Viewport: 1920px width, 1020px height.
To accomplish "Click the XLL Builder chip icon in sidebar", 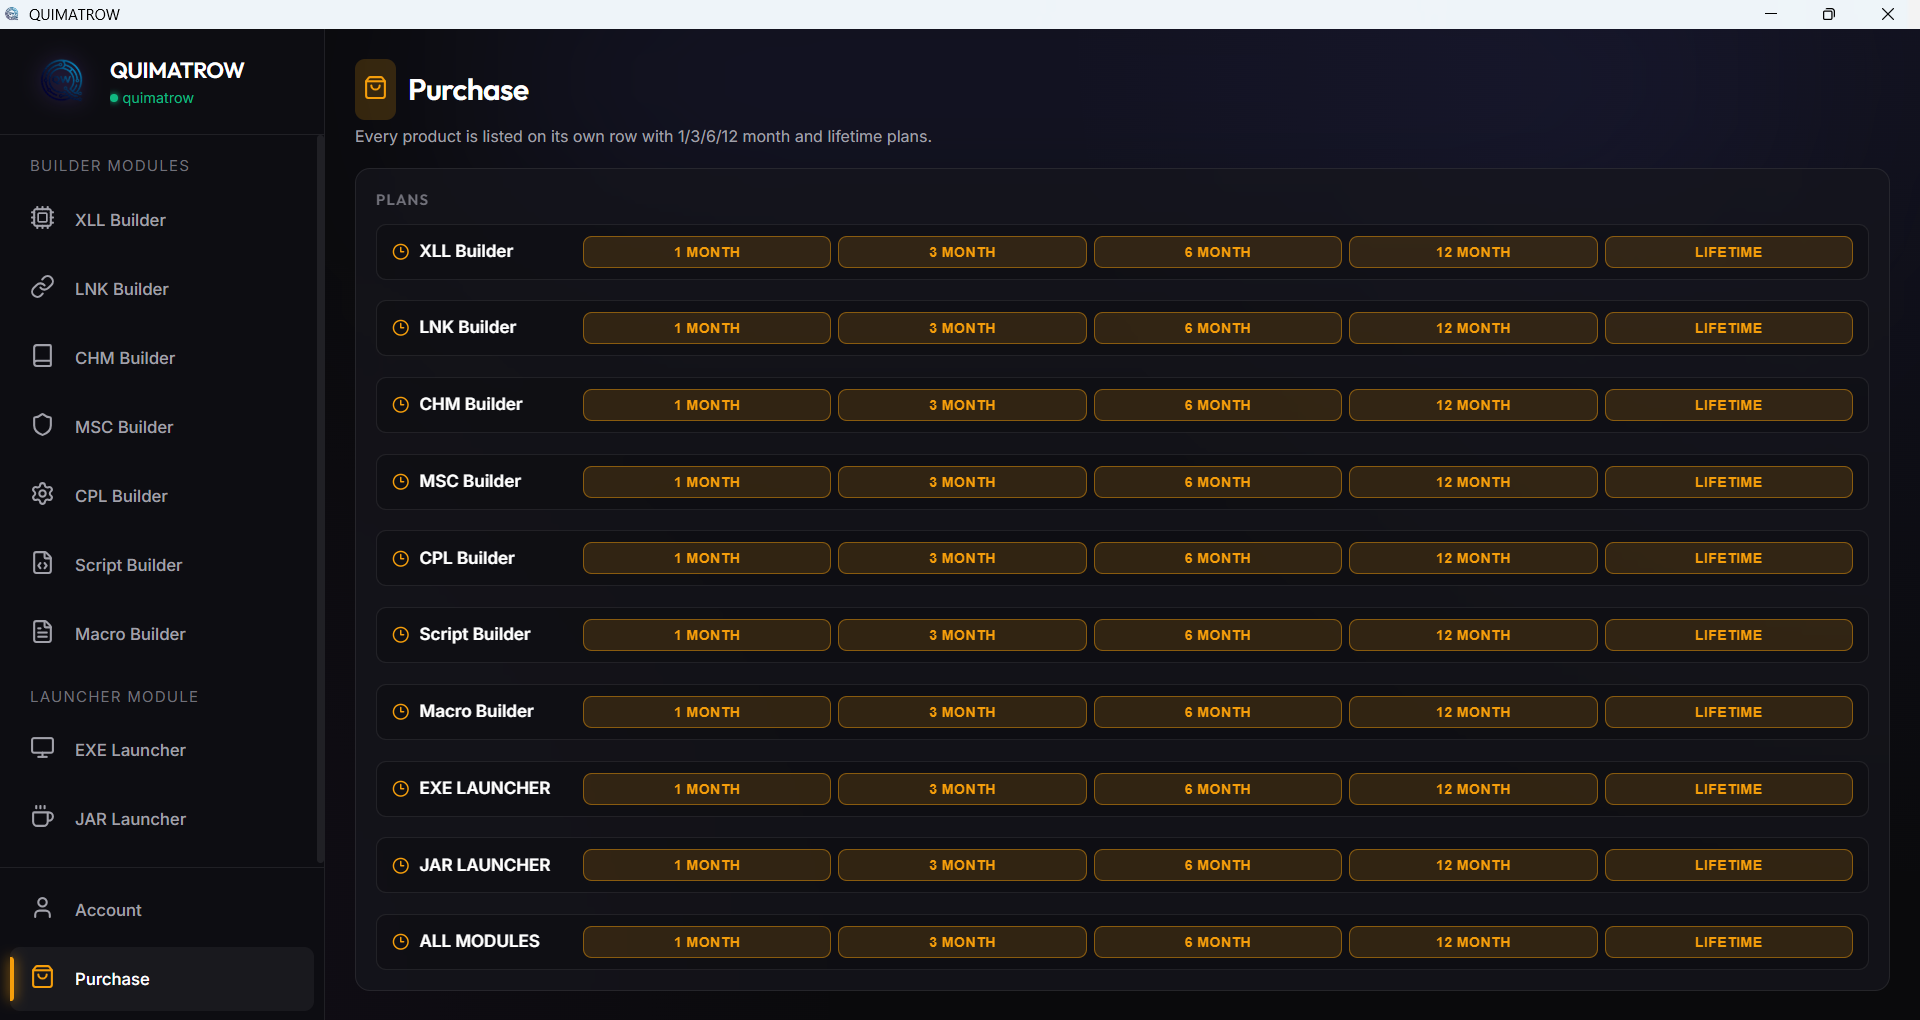I will click(42, 218).
